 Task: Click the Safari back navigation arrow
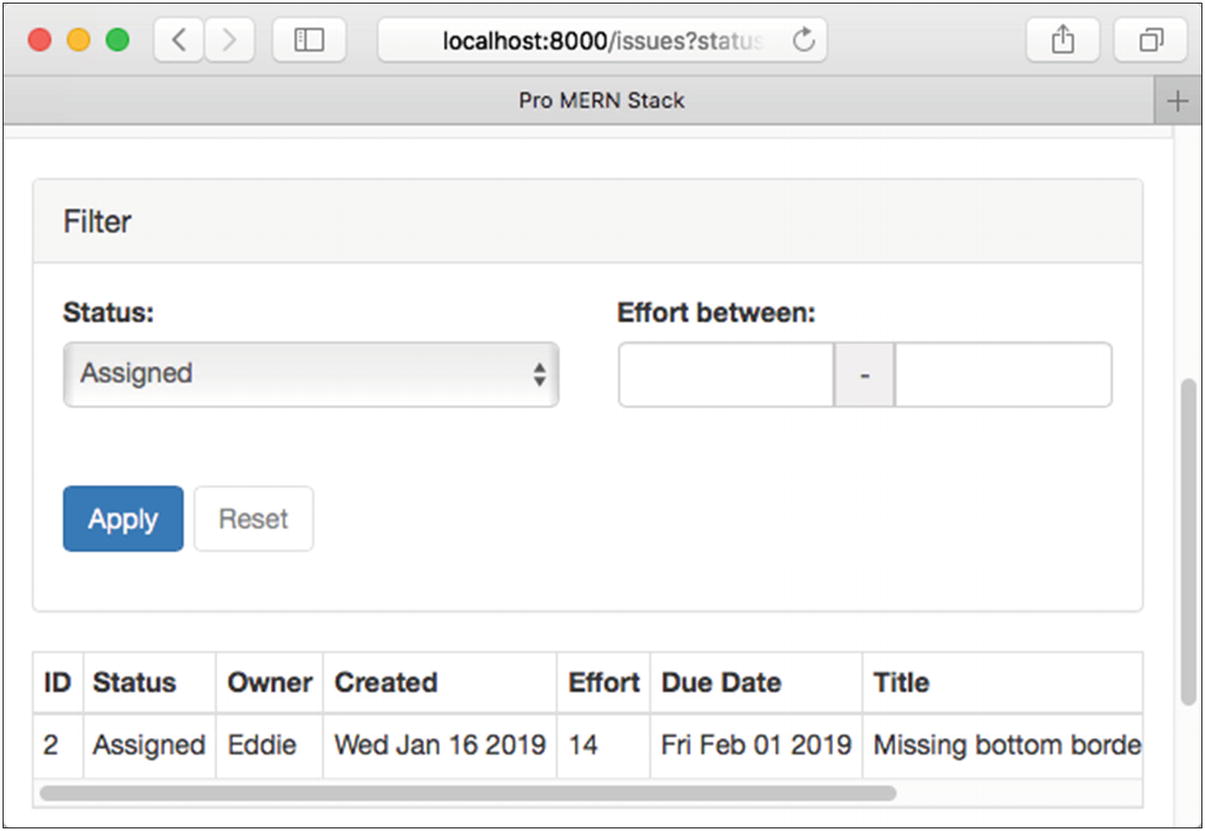coord(179,40)
